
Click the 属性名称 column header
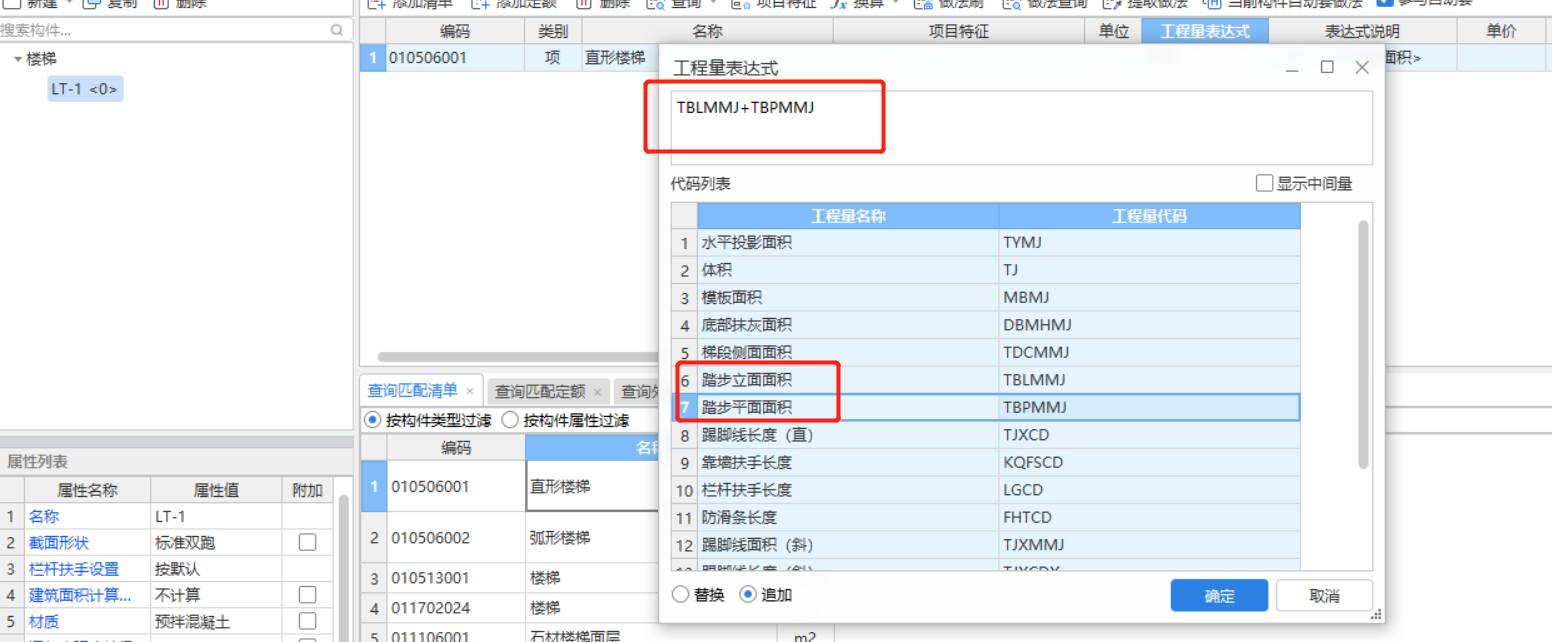click(x=87, y=490)
